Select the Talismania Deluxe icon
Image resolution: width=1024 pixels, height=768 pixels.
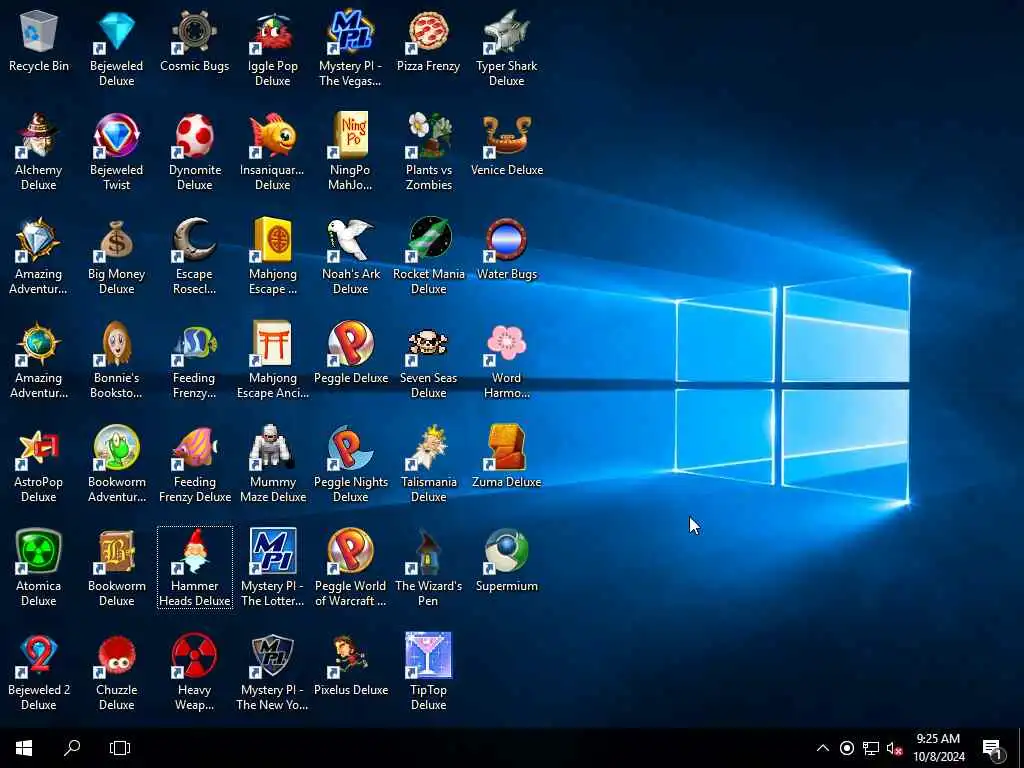pos(428,447)
